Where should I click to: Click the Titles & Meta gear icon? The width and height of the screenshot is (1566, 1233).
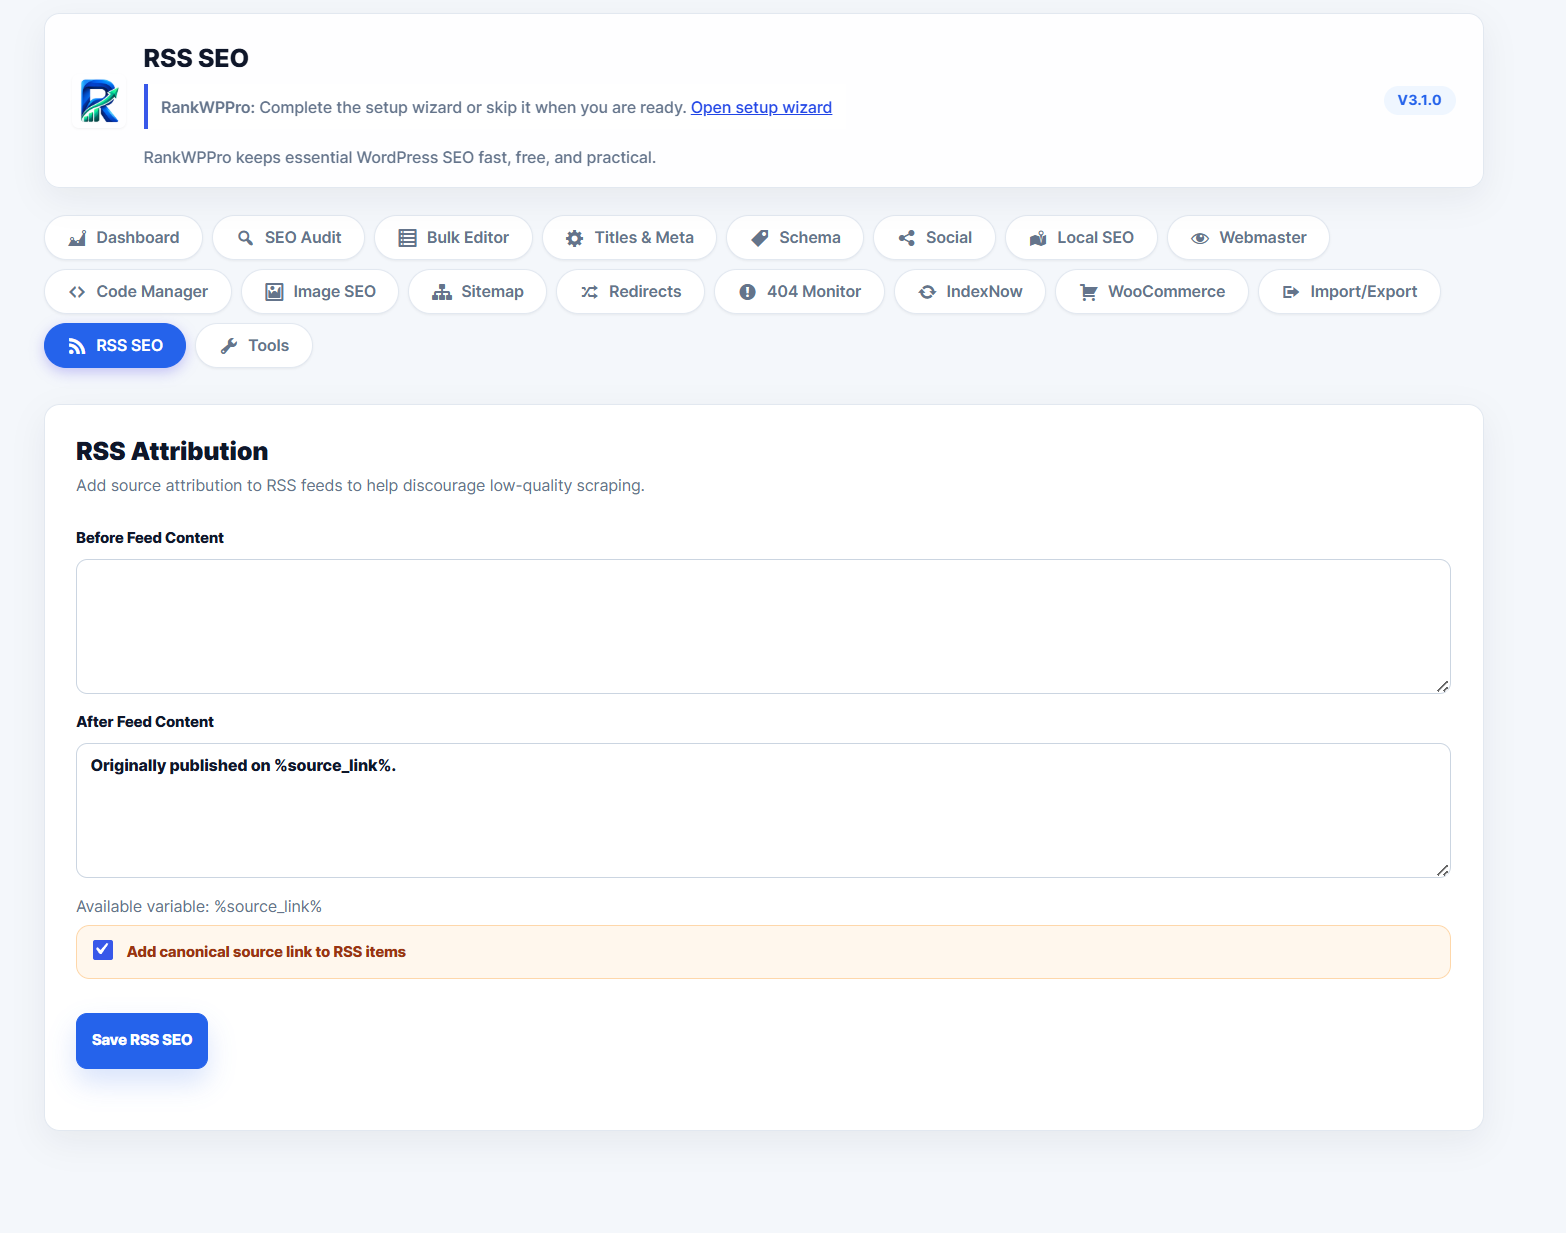[574, 238]
